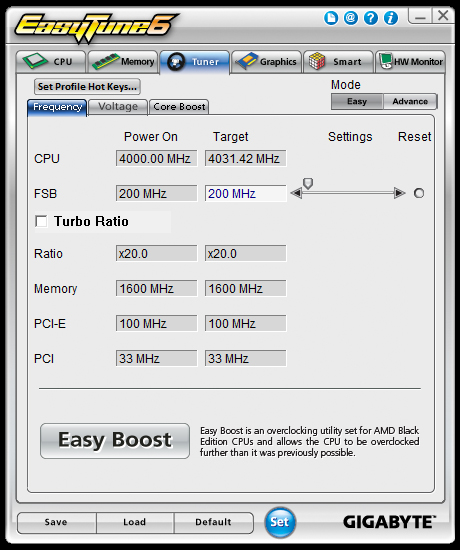Choose Easy mode

pyautogui.click(x=357, y=101)
